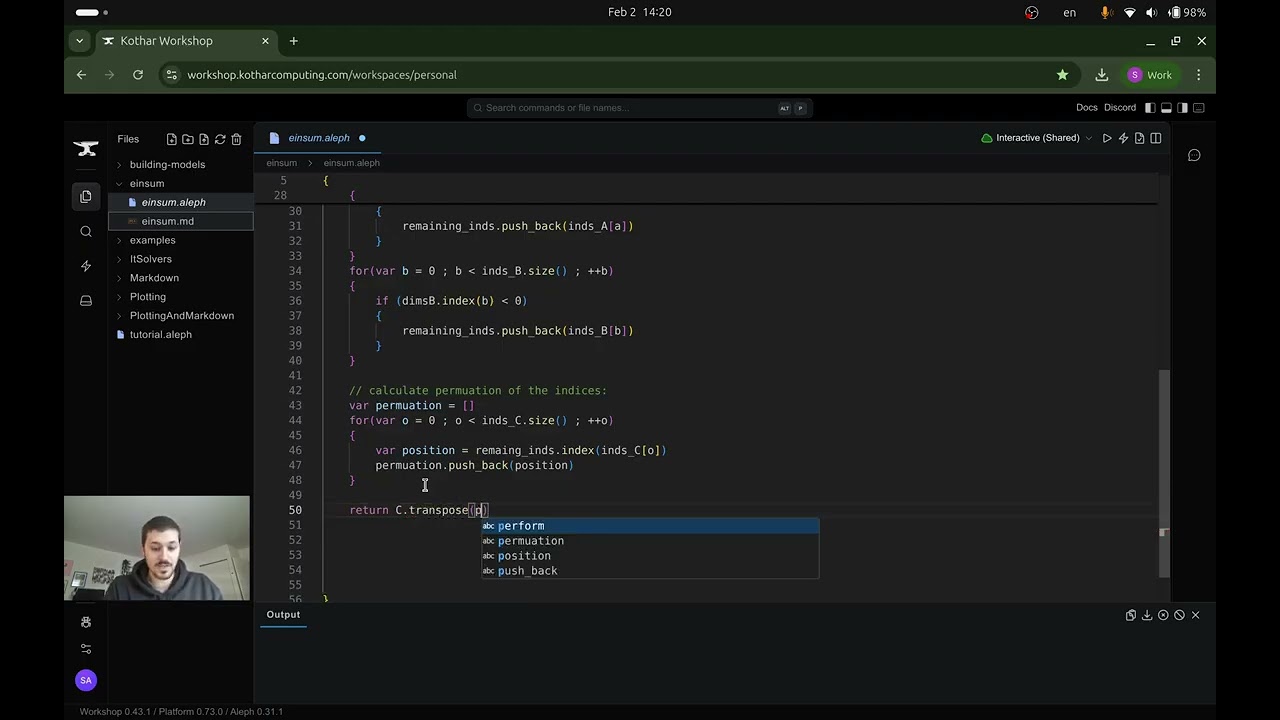Open the bug debug icon in sidebar
Viewport: 1280px width, 720px height.
86,622
